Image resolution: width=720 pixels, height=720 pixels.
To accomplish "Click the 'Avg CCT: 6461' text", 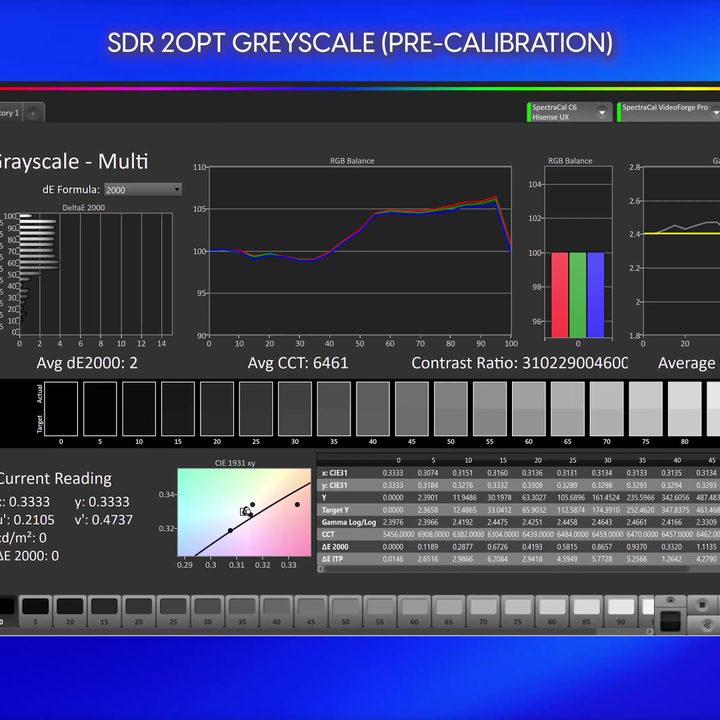I will [x=298, y=363].
